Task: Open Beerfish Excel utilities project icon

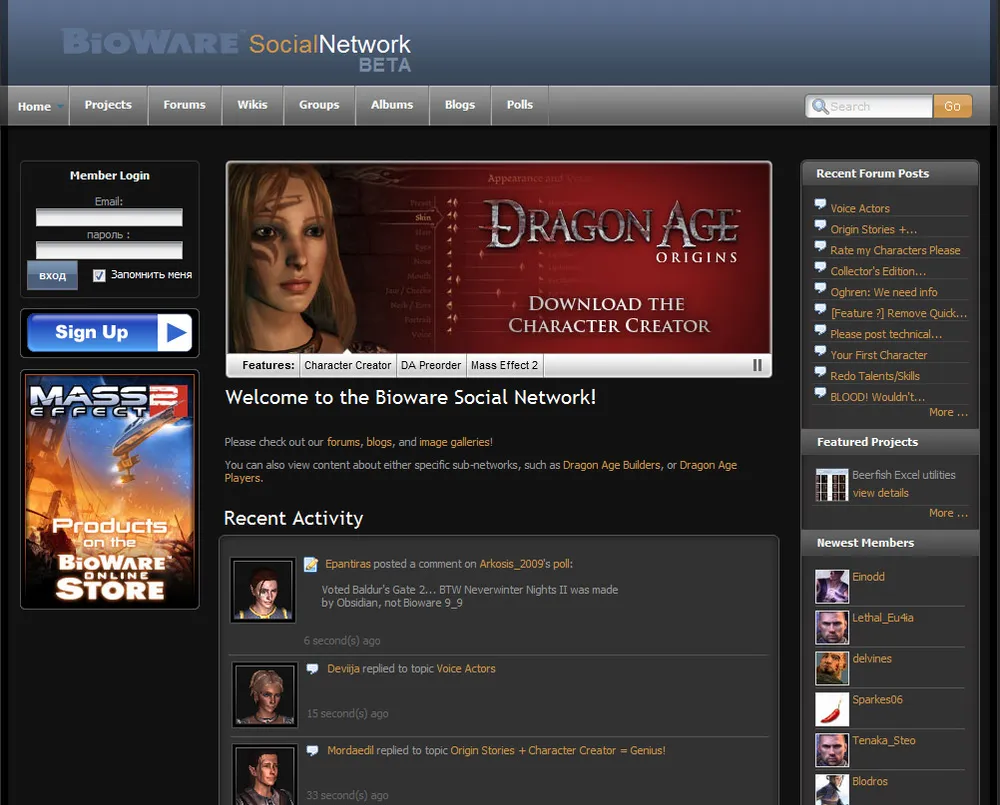Action: [831, 484]
